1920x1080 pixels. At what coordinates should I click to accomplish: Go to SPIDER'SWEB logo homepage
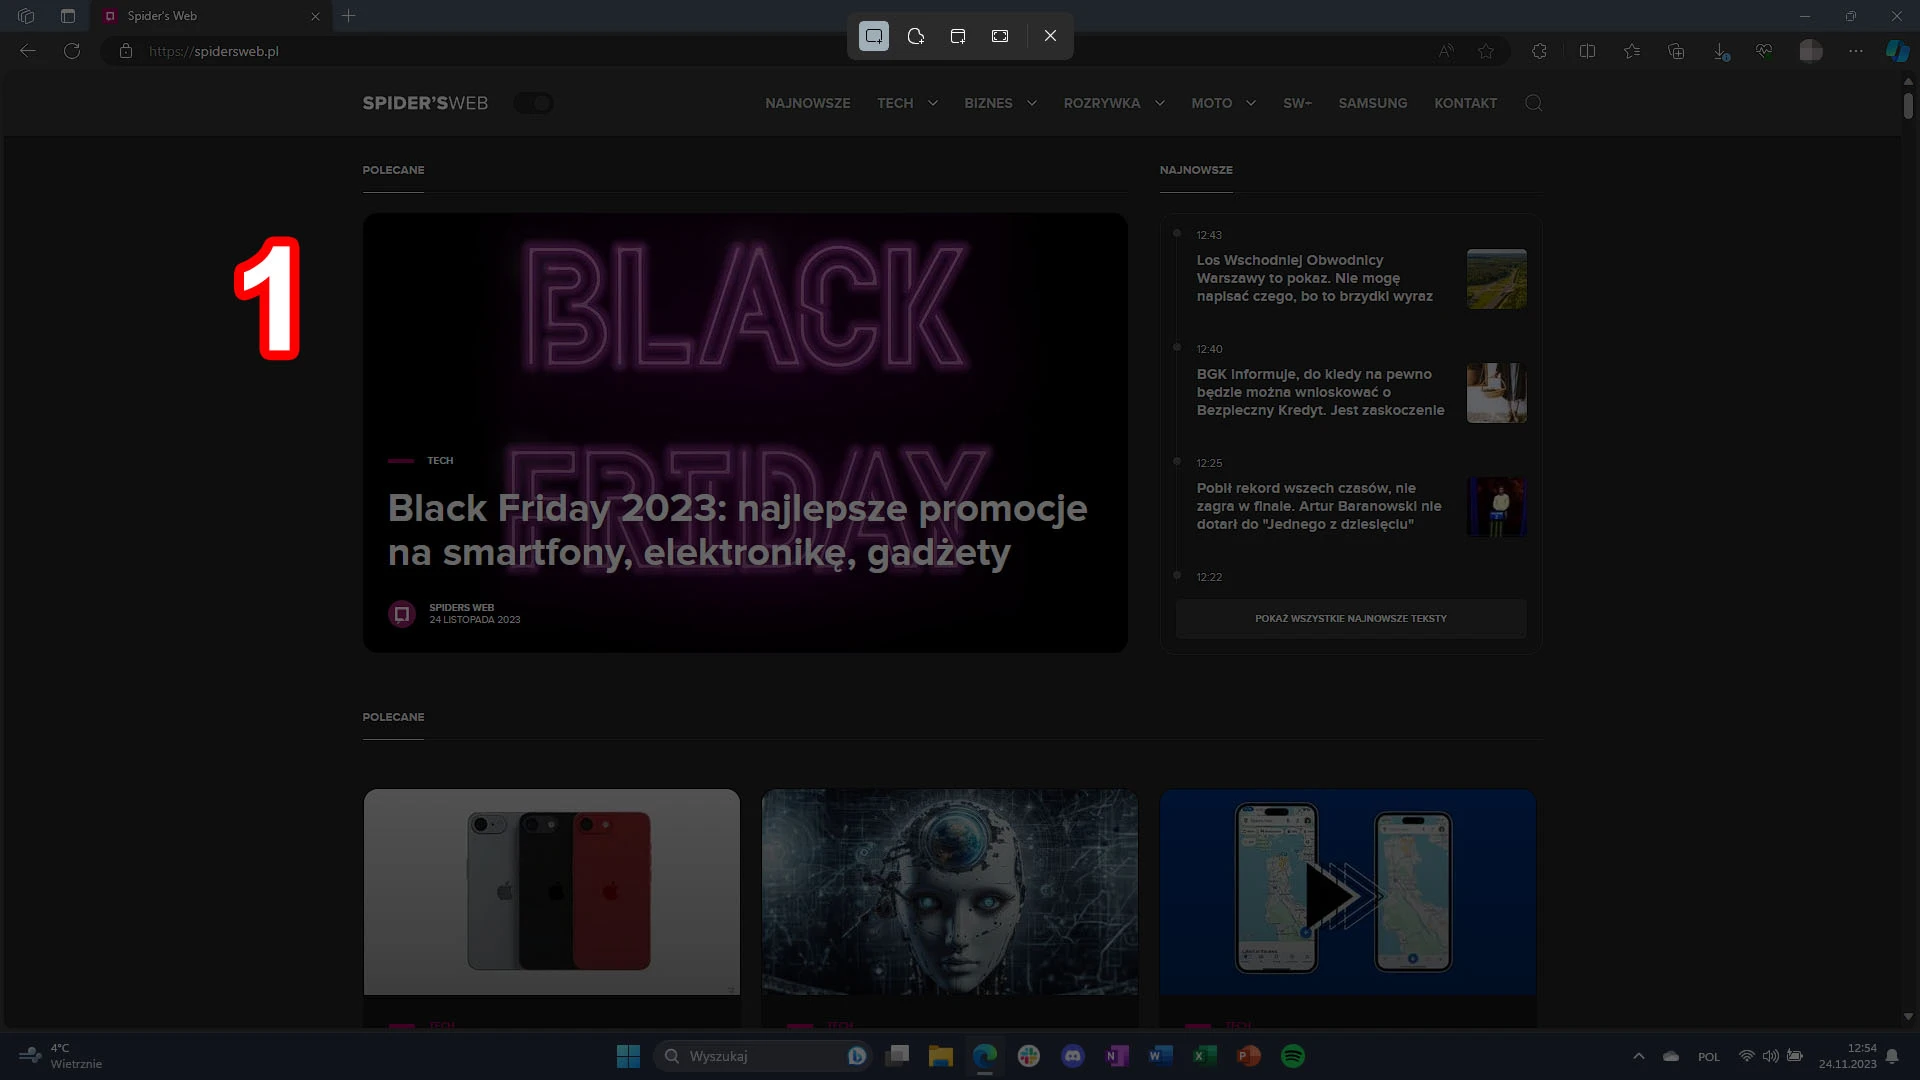[x=425, y=103]
